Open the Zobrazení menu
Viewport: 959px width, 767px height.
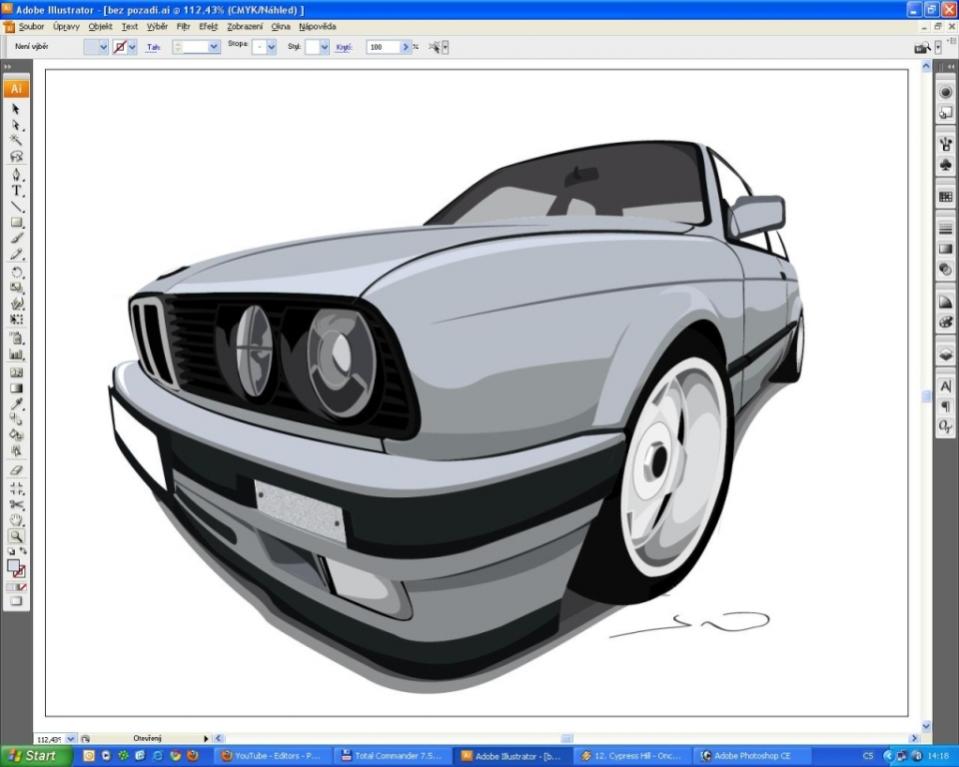[x=245, y=26]
